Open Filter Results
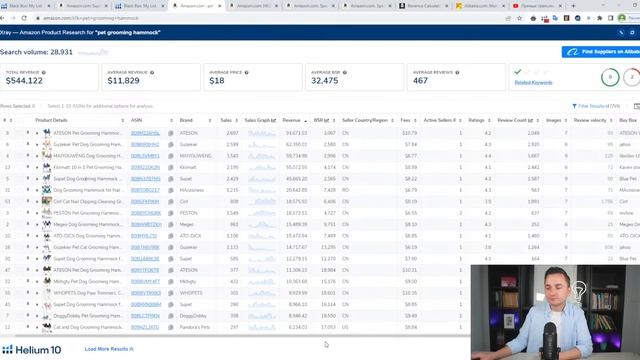Image resolution: width=640 pixels, height=360 pixels. tap(596, 106)
